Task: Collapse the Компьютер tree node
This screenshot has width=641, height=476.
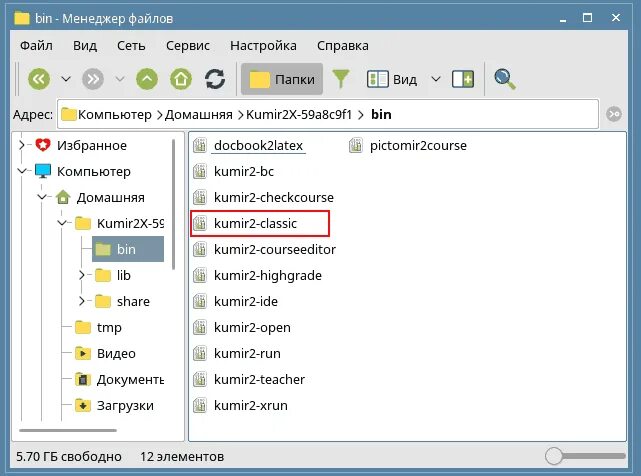Action: click(22, 171)
